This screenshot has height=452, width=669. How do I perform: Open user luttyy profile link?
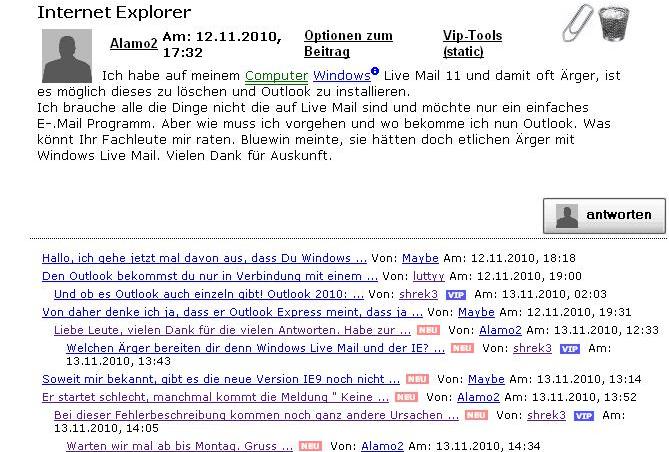429,276
